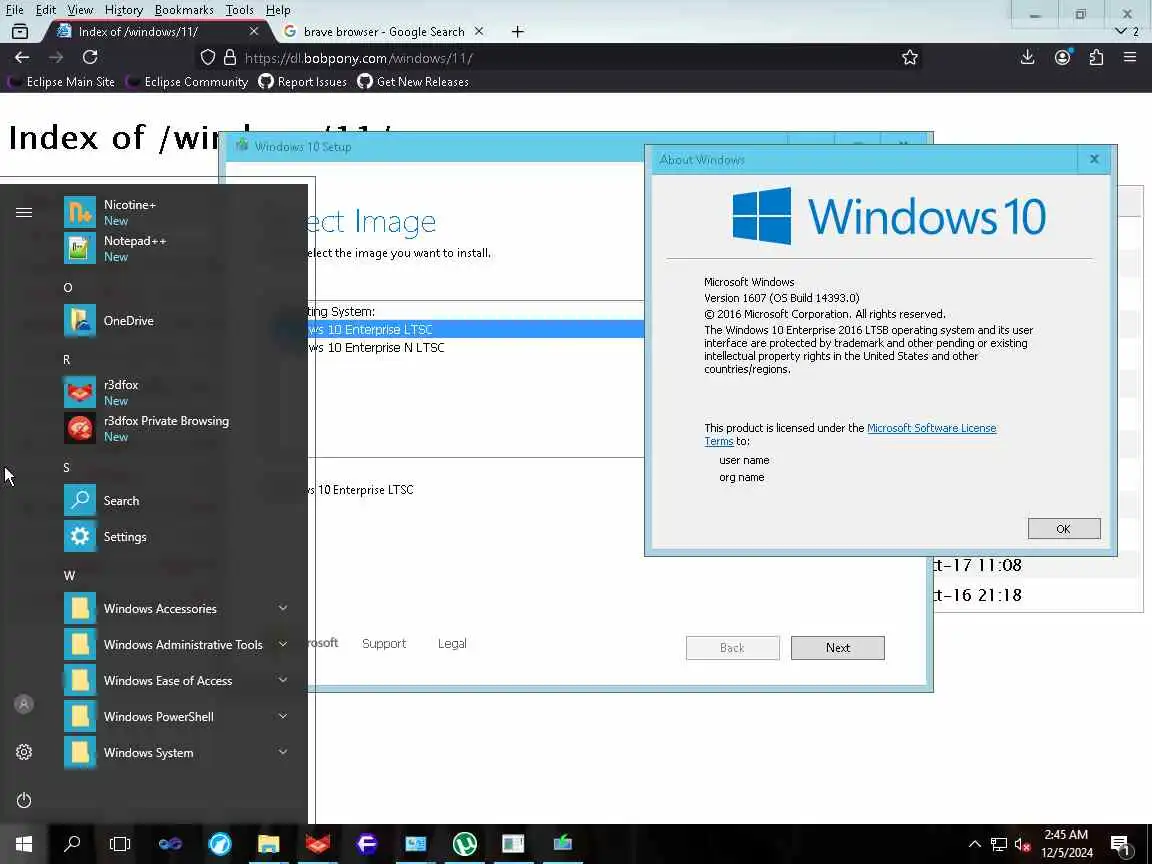Image resolution: width=1152 pixels, height=864 pixels.
Task: Open uTorrent from the taskbar
Action: (x=464, y=843)
